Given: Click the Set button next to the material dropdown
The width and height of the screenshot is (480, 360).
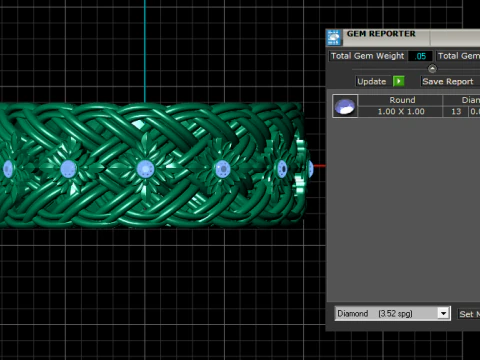Looking at the screenshot, I should coord(469,314).
